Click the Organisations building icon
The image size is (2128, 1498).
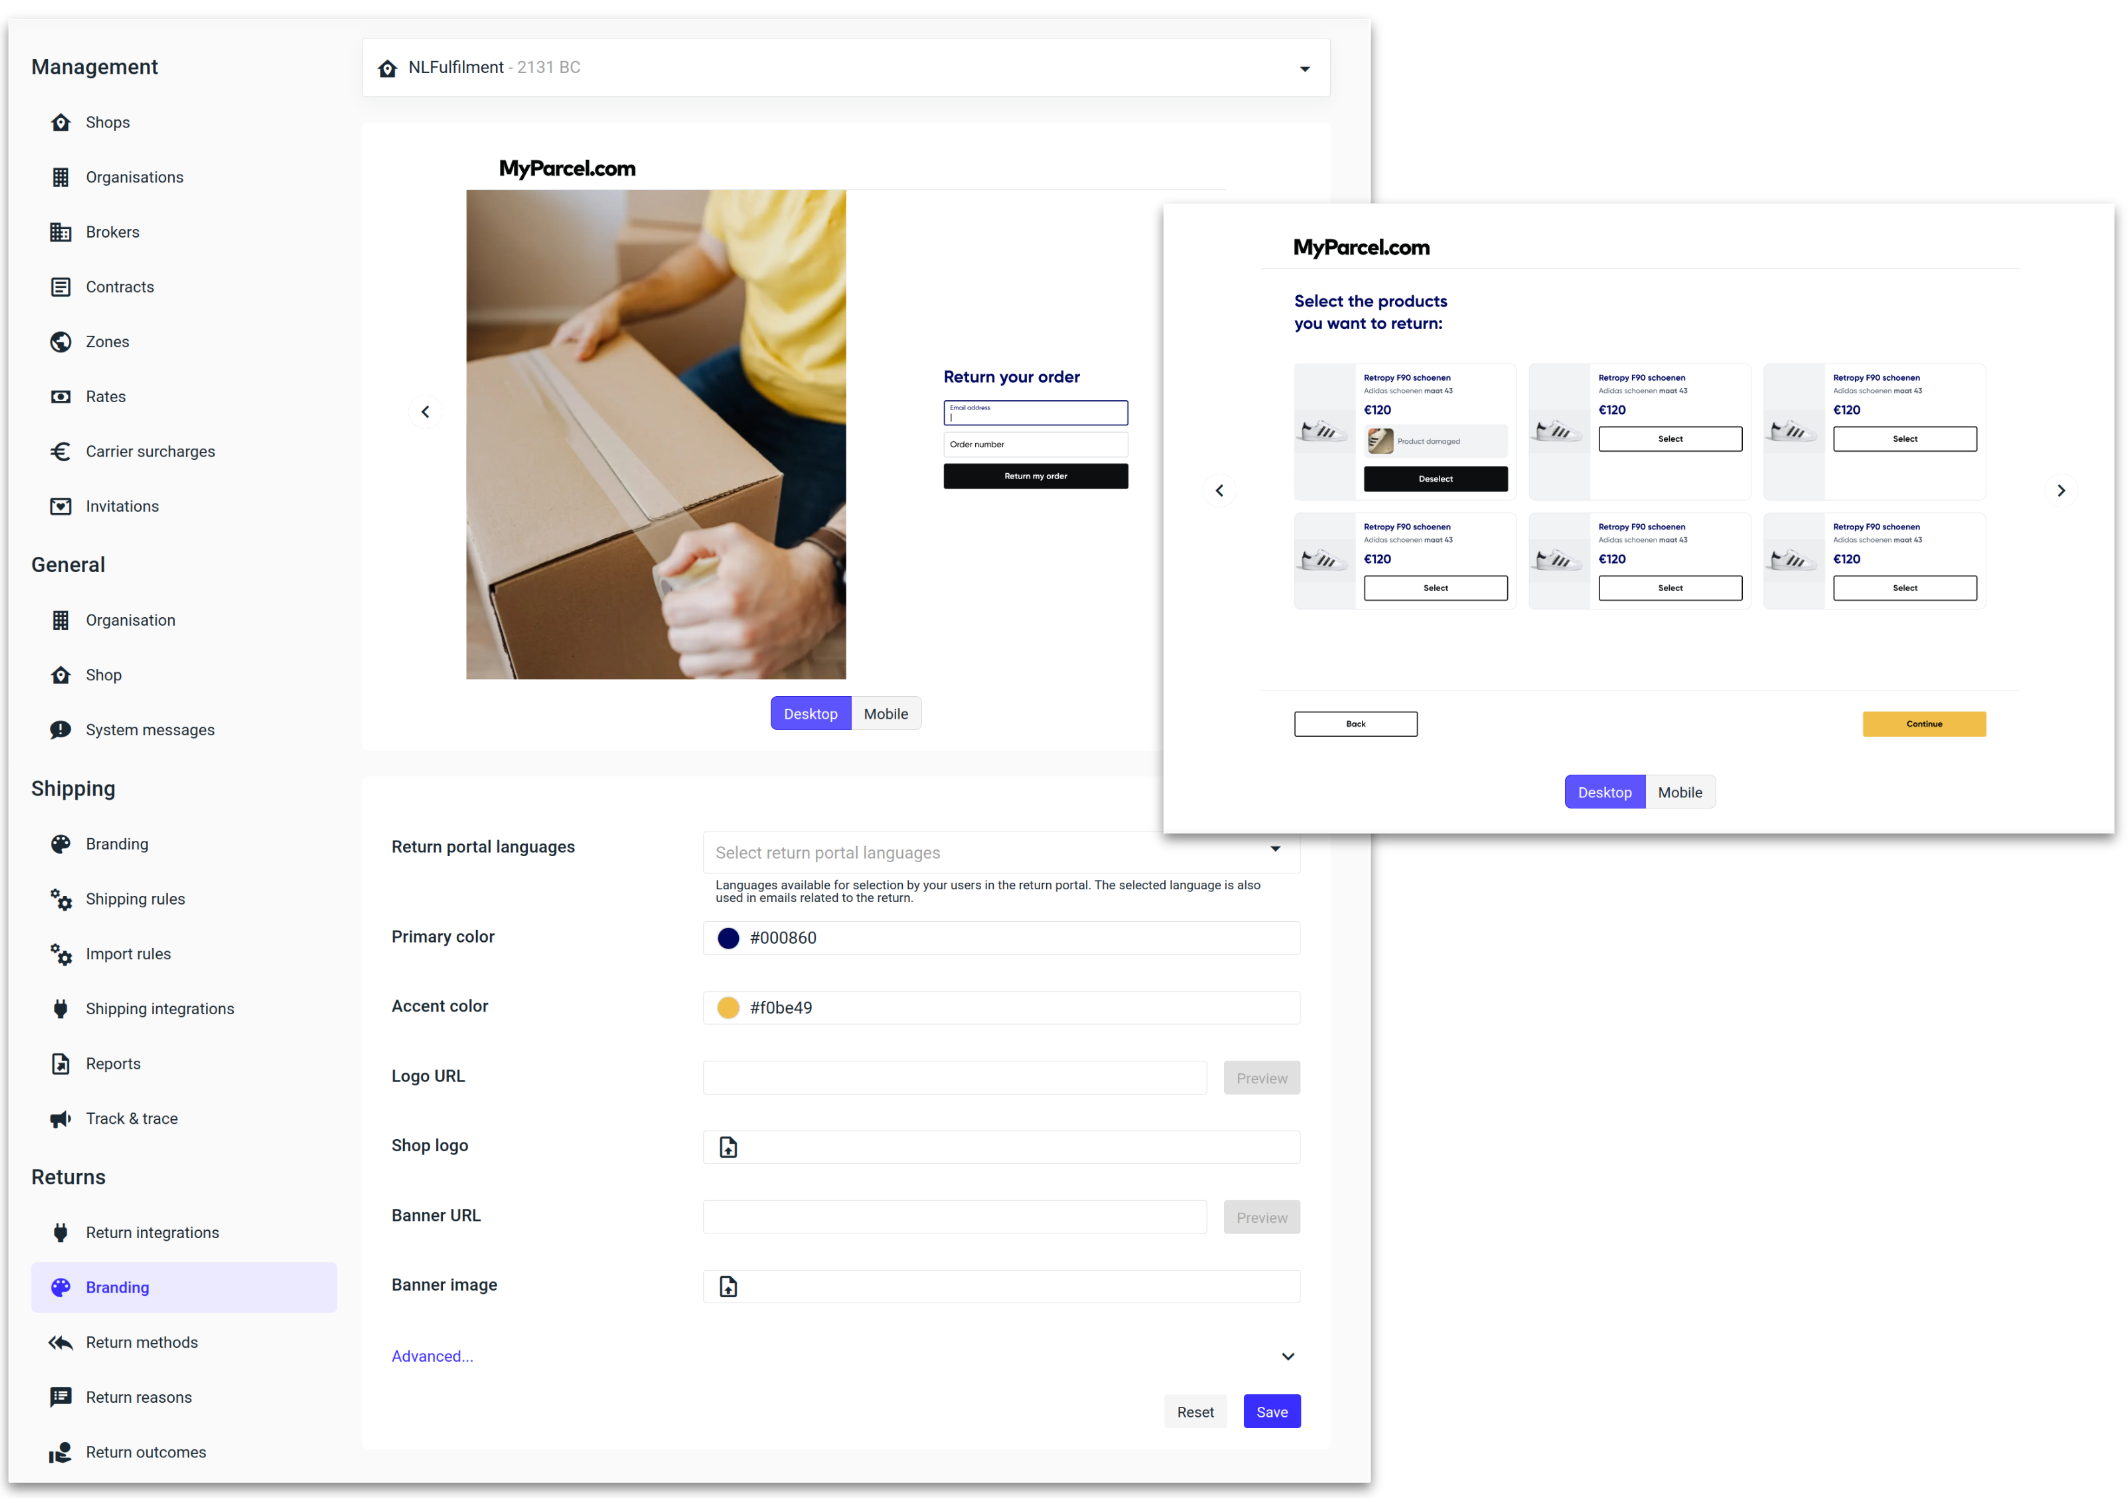[x=61, y=177]
